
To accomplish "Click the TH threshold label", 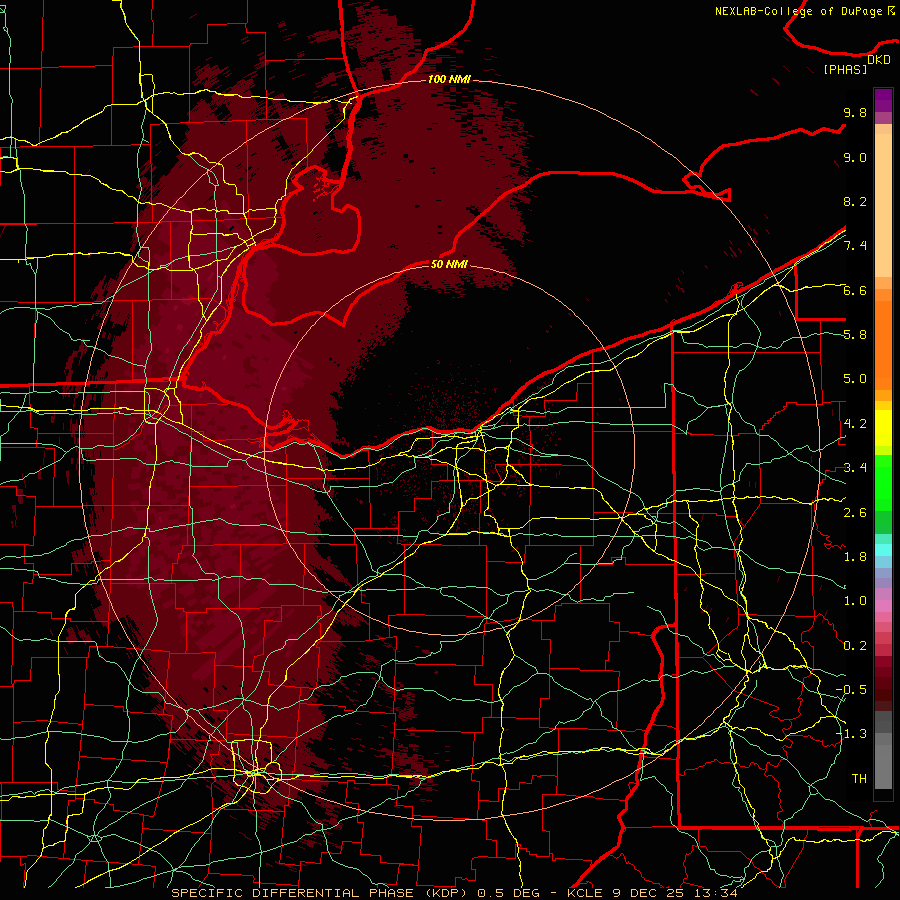I will click(x=859, y=779).
